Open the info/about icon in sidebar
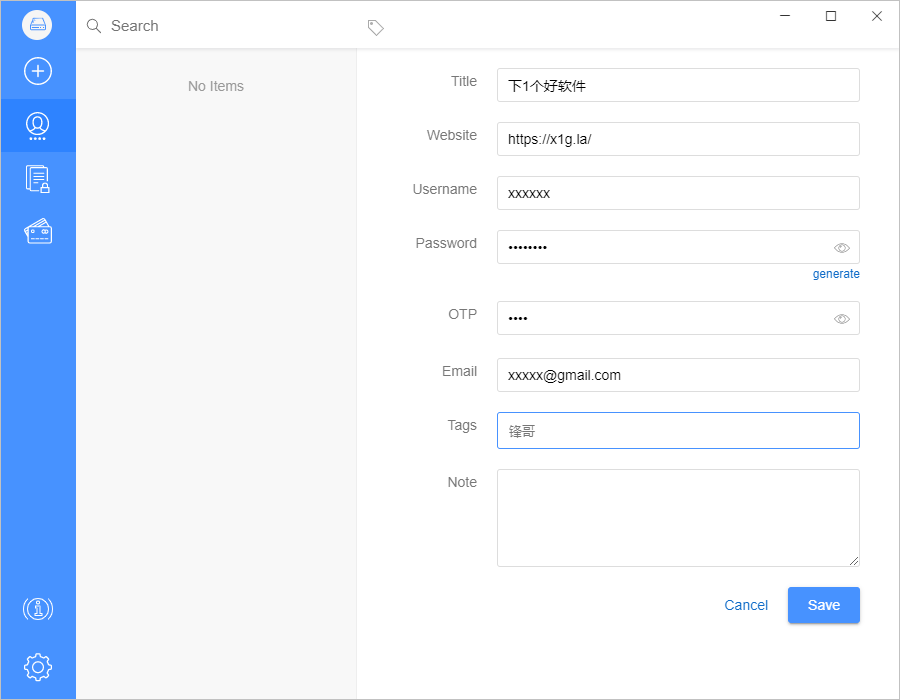The width and height of the screenshot is (900, 700). 38,608
